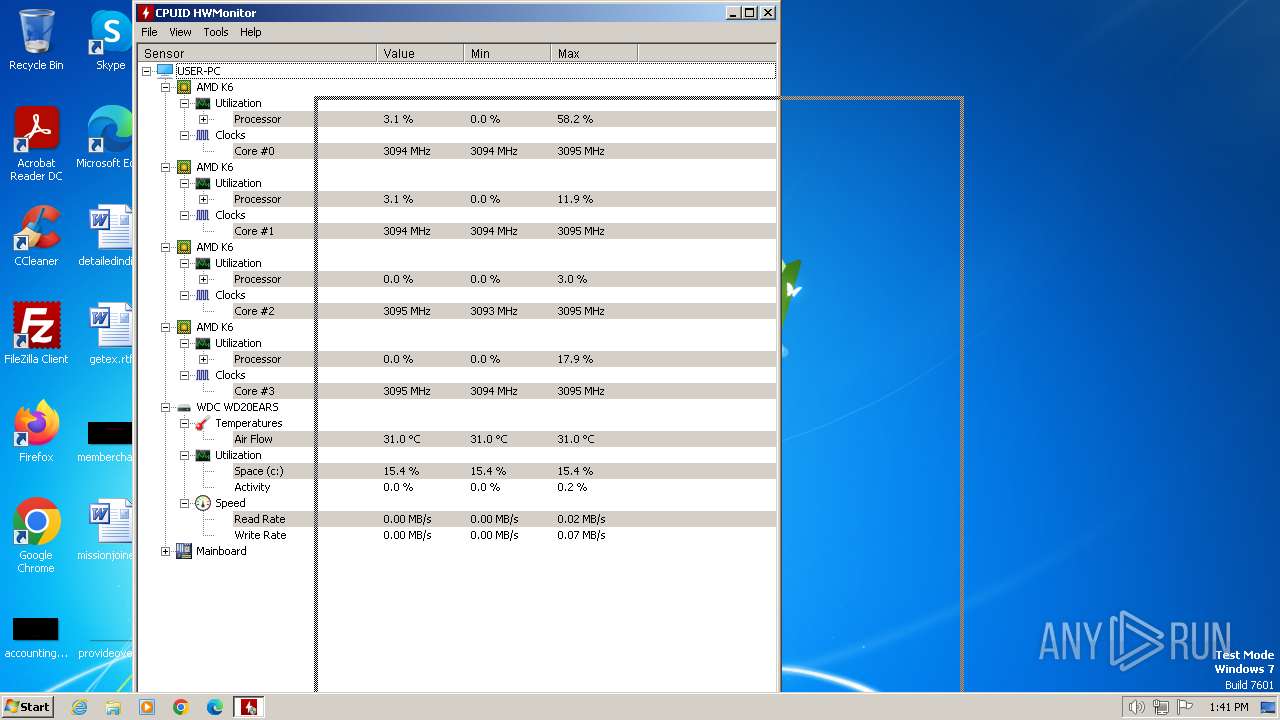Open Windows Explorer folder on taskbar
The width and height of the screenshot is (1280, 720).
pos(113,707)
